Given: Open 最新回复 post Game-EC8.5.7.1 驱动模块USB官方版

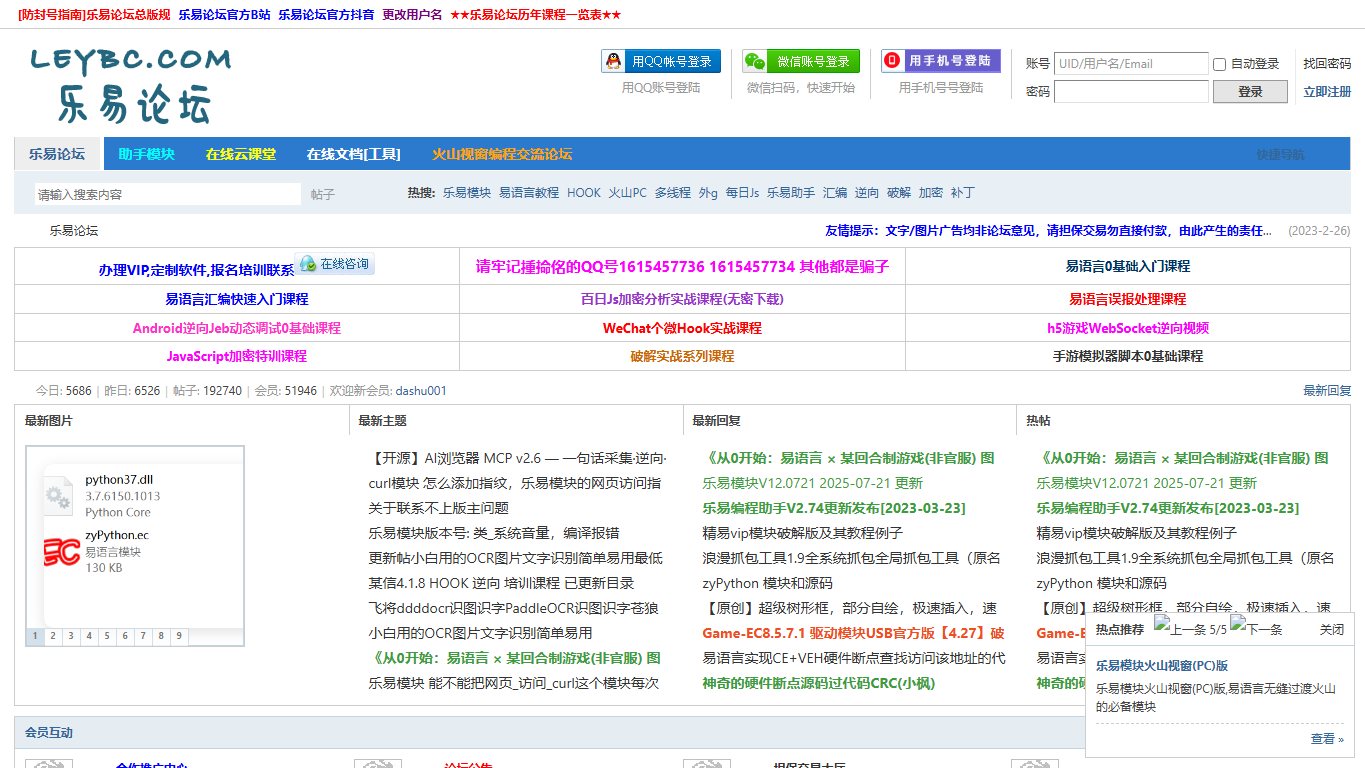Looking at the screenshot, I should pos(853,633).
